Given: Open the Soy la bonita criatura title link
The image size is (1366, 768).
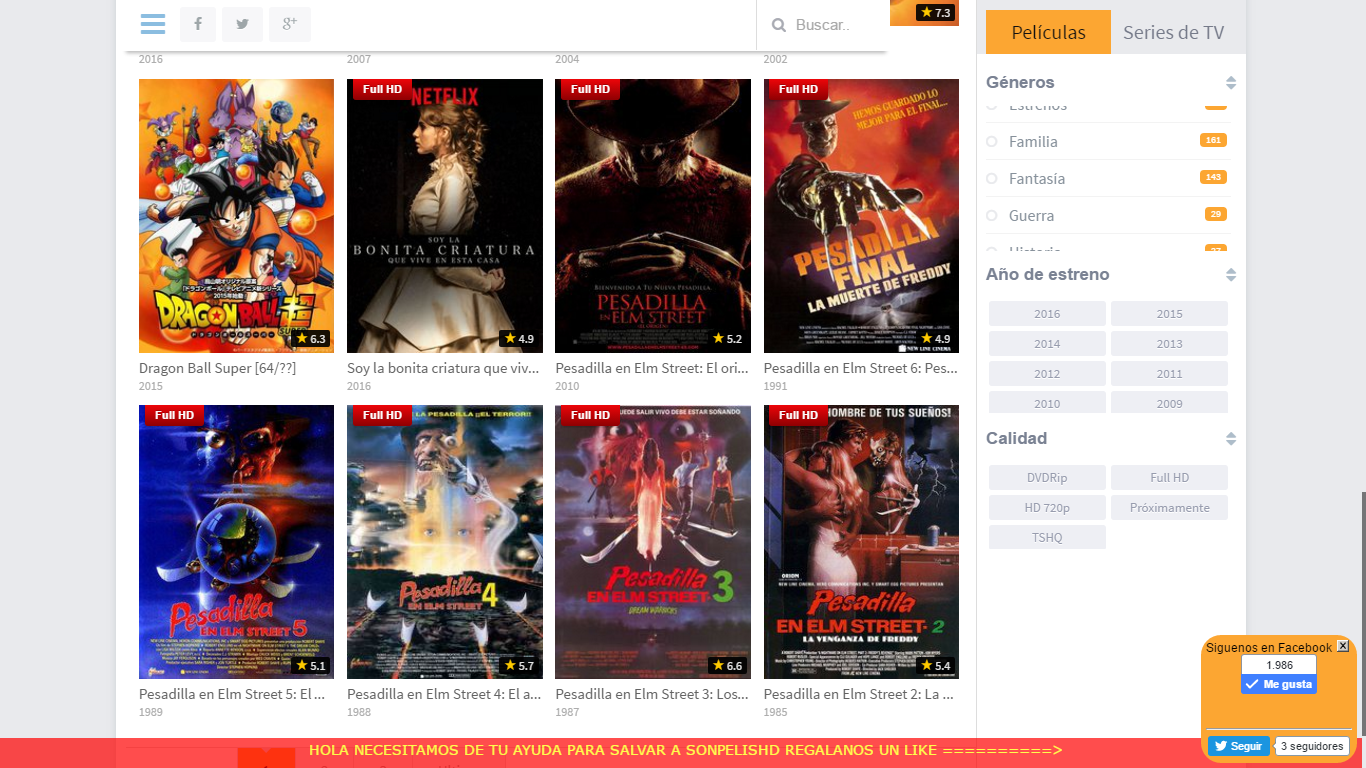Looking at the screenshot, I should (443, 368).
